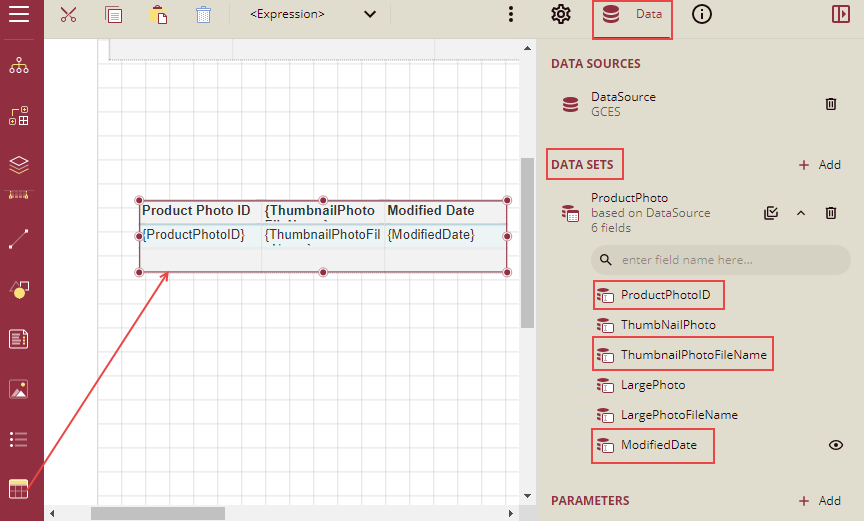The width and height of the screenshot is (864, 521).
Task: Open the Layers icon in sidebar
Action: 19,165
